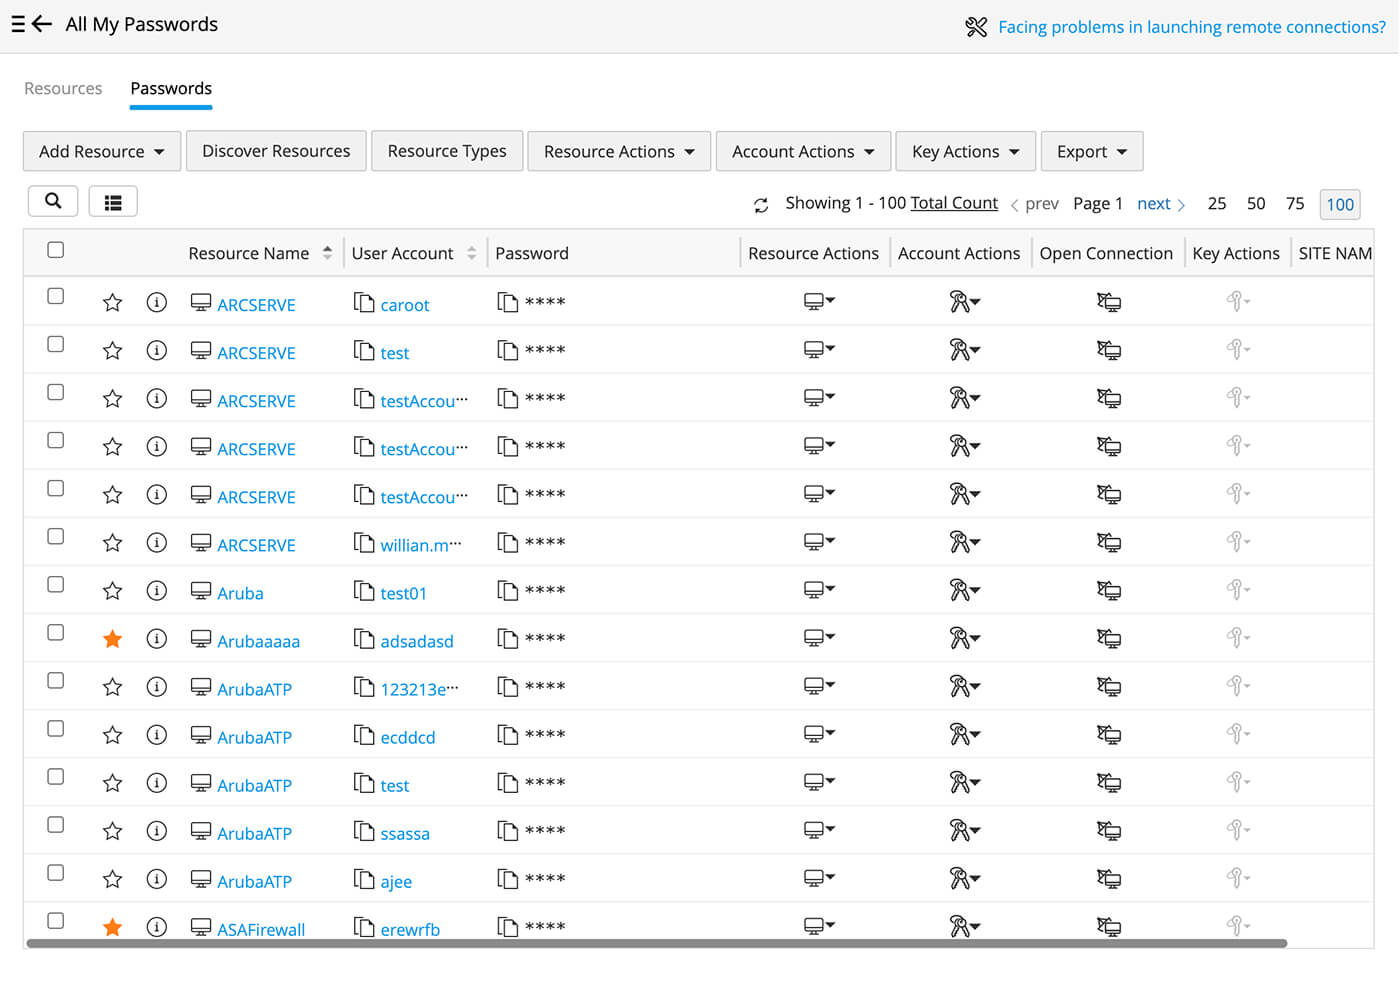Open the Account Actions toolbar dropdown
The height and width of the screenshot is (994, 1400).
803,151
